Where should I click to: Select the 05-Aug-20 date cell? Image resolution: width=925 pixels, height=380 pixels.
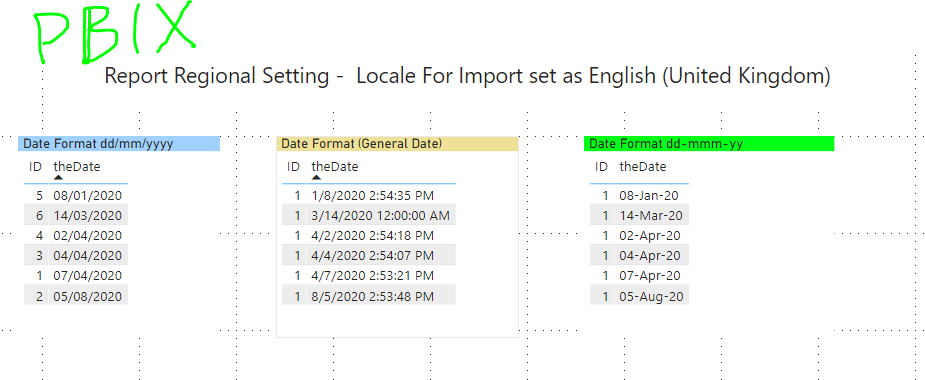point(651,296)
